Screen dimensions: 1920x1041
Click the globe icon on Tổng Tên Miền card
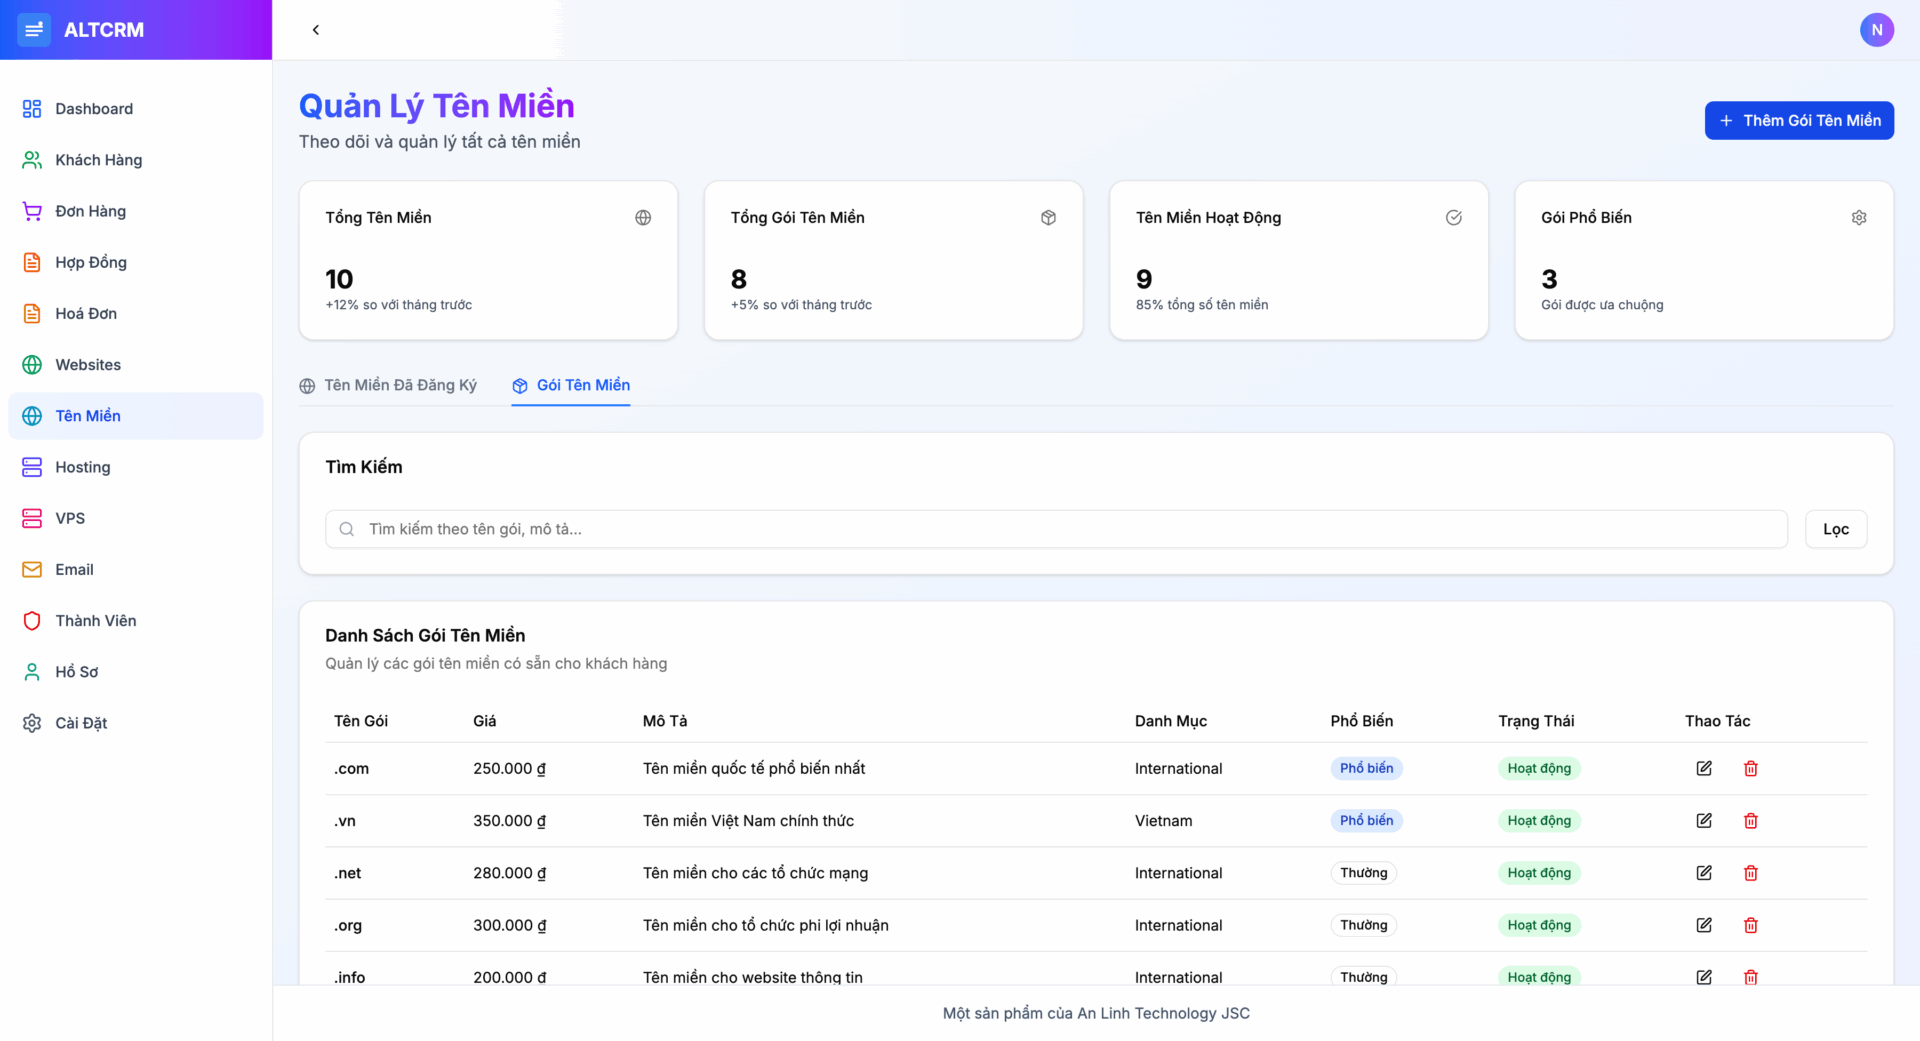643,217
